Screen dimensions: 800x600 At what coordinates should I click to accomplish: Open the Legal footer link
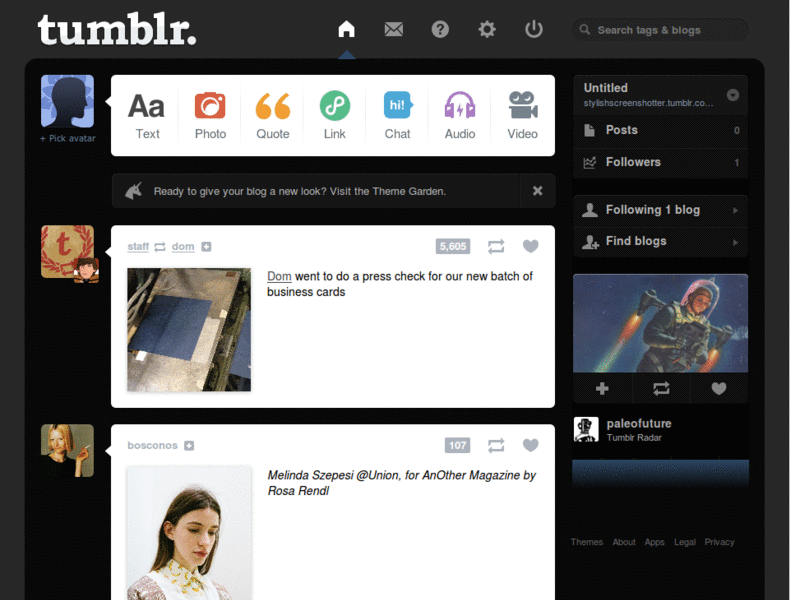click(x=685, y=542)
